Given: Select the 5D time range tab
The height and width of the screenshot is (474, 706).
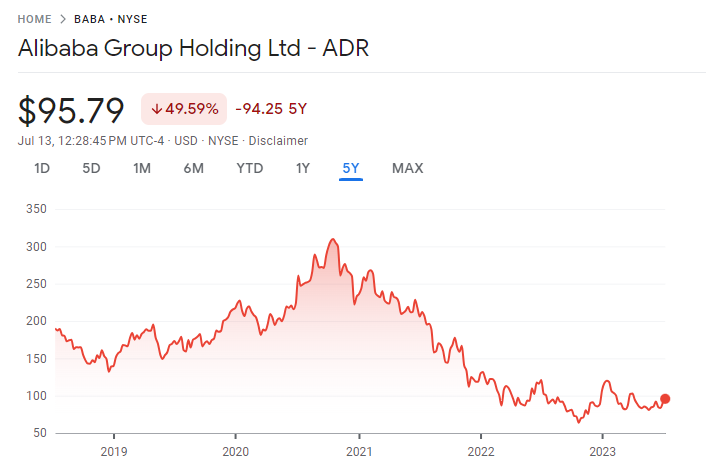Looking at the screenshot, I should pyautogui.click(x=91, y=168).
